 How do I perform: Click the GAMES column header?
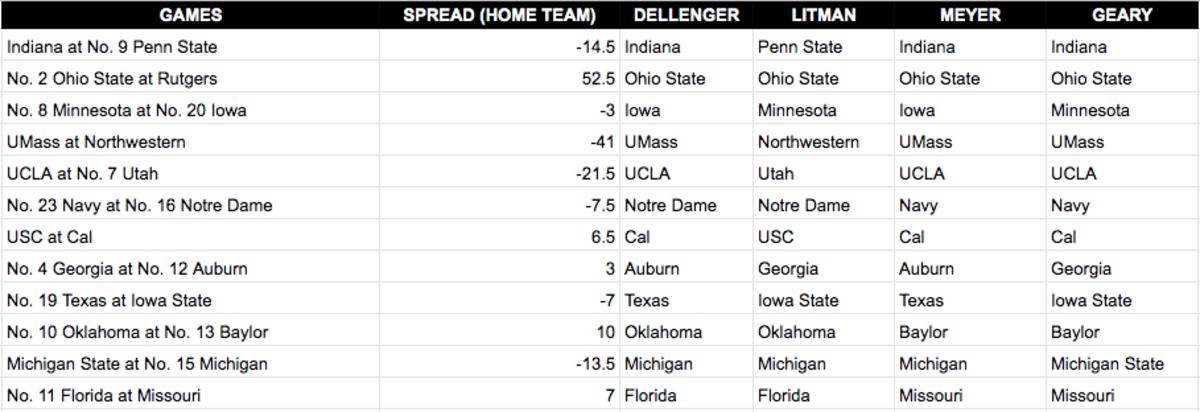tap(190, 15)
